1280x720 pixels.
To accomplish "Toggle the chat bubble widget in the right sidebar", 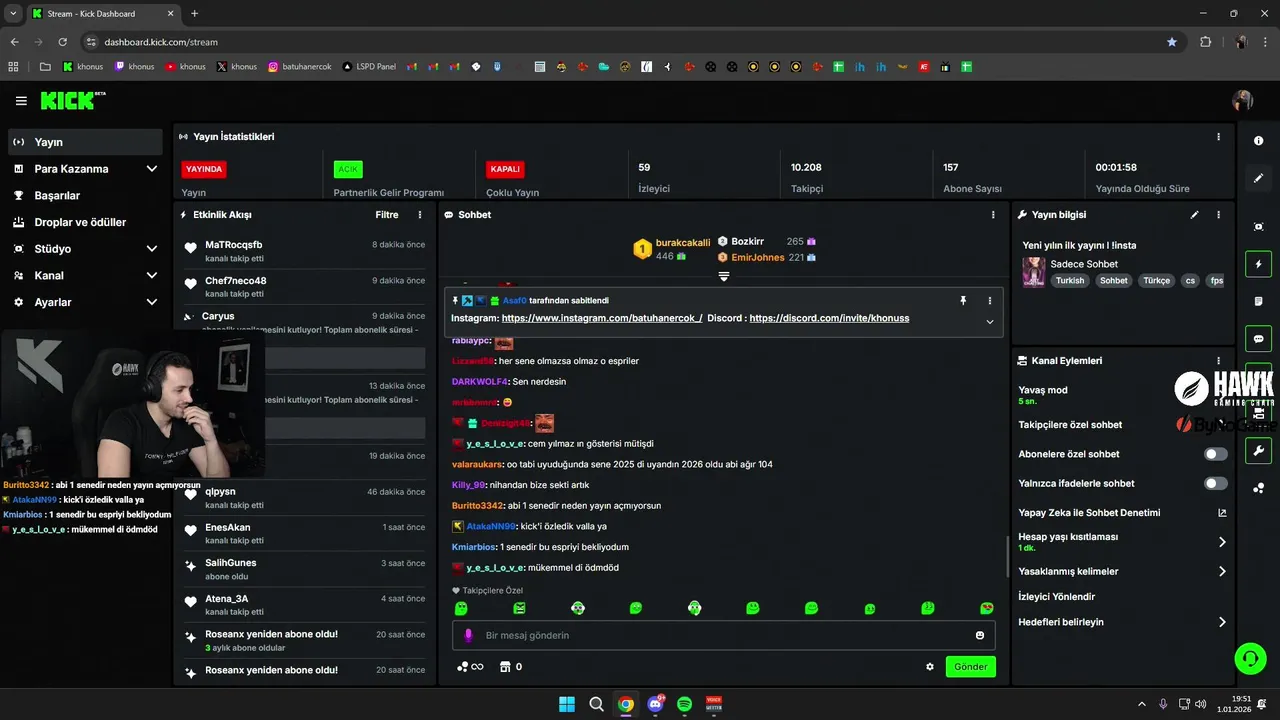I will pyautogui.click(x=1259, y=338).
